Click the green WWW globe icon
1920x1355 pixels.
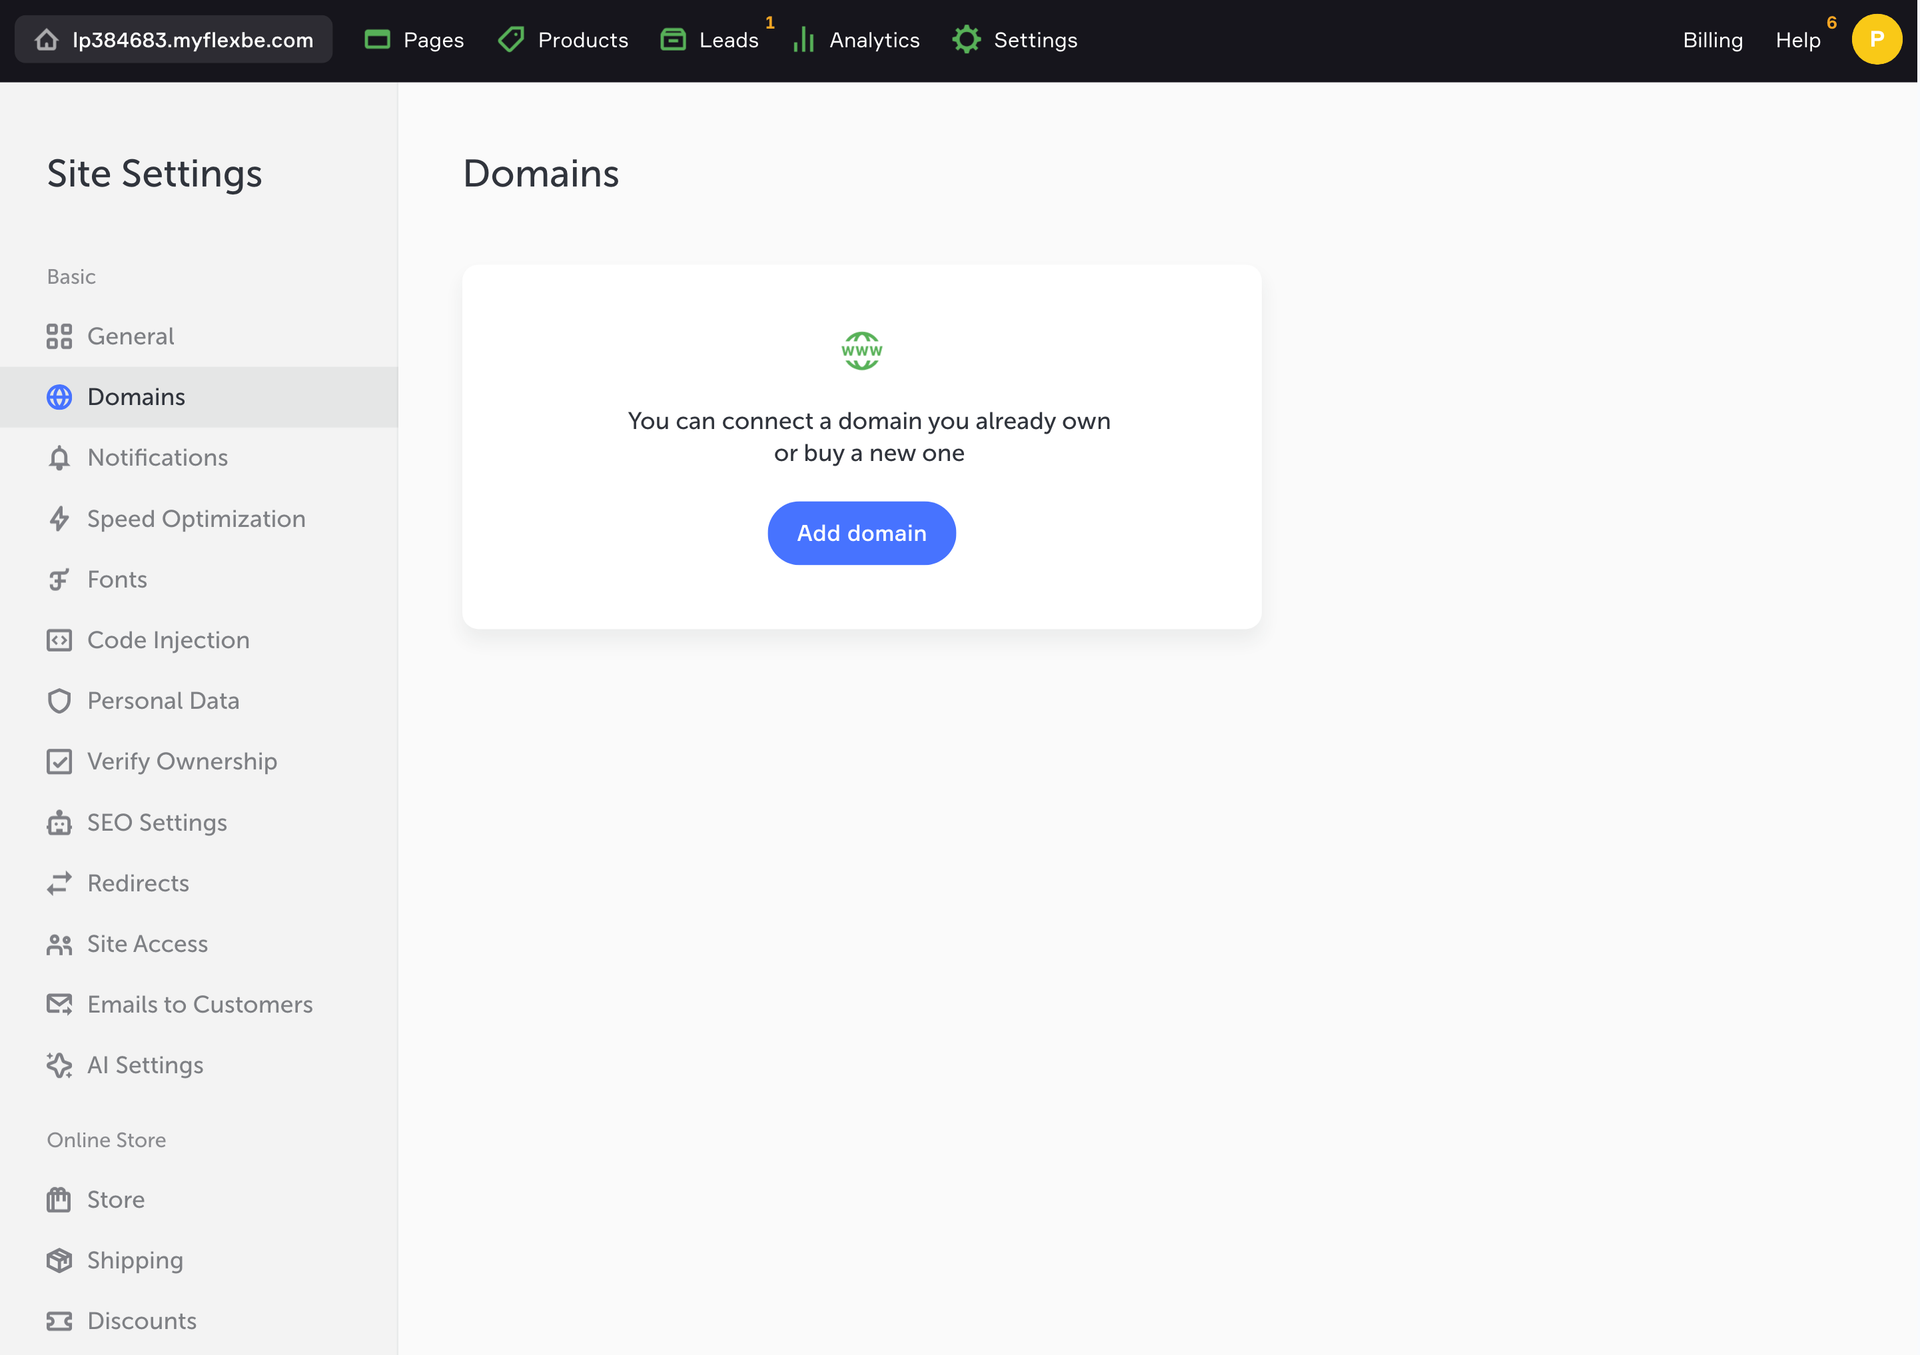click(x=862, y=351)
